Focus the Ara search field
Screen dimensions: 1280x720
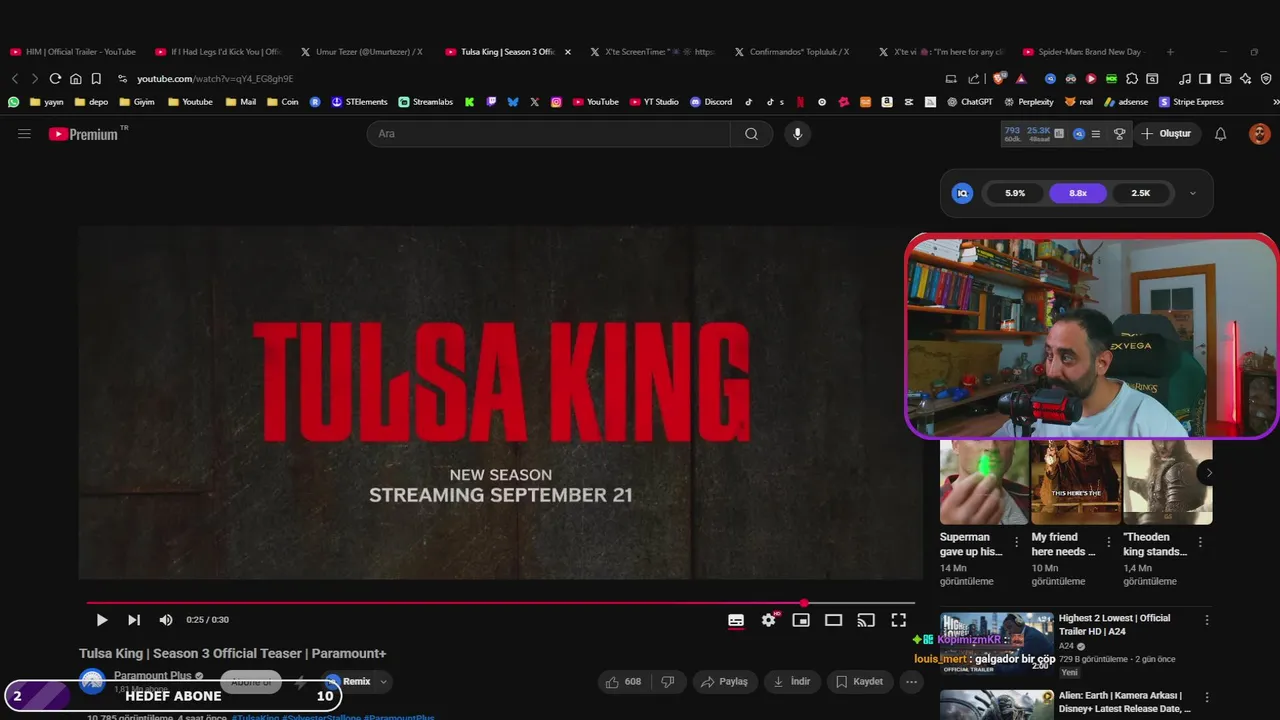[x=549, y=134]
